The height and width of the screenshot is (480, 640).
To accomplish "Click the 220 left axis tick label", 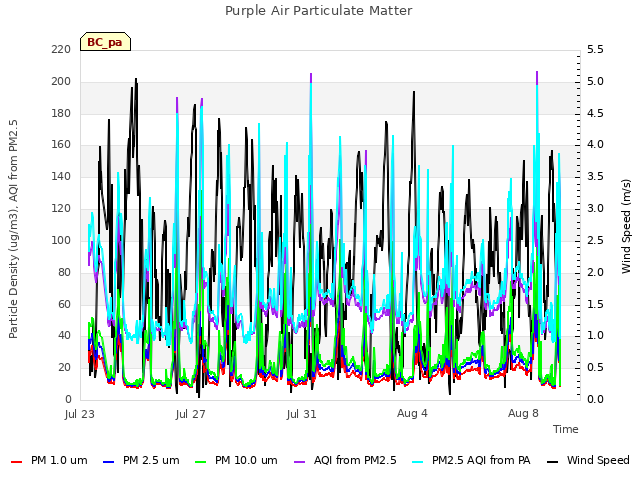I will 61,49.
